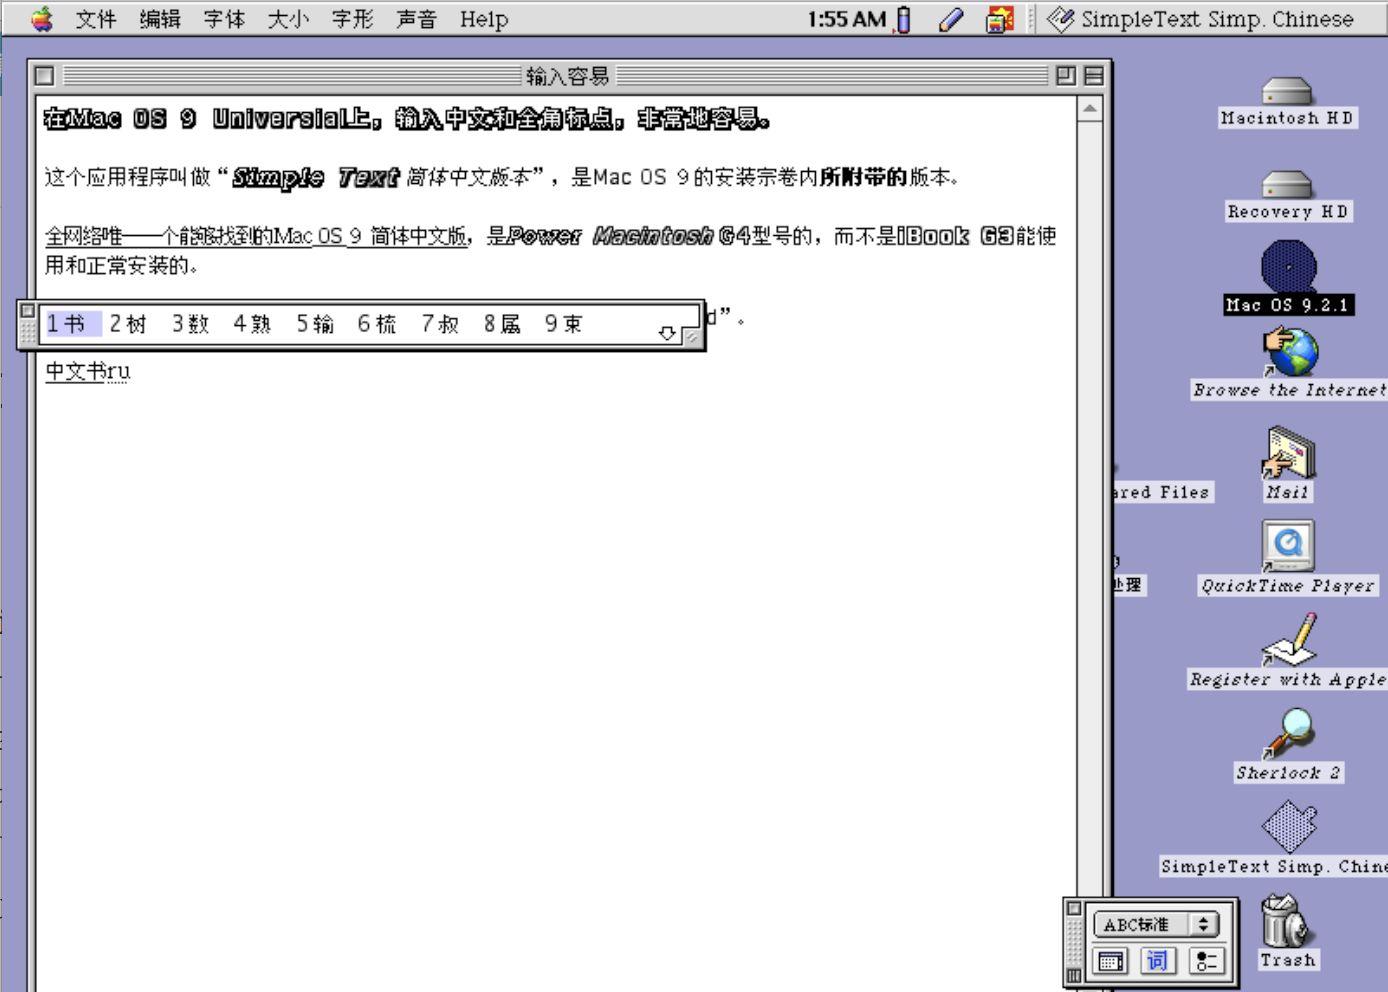Choose candidate 9 束
This screenshot has width=1388, height=992.
click(563, 324)
